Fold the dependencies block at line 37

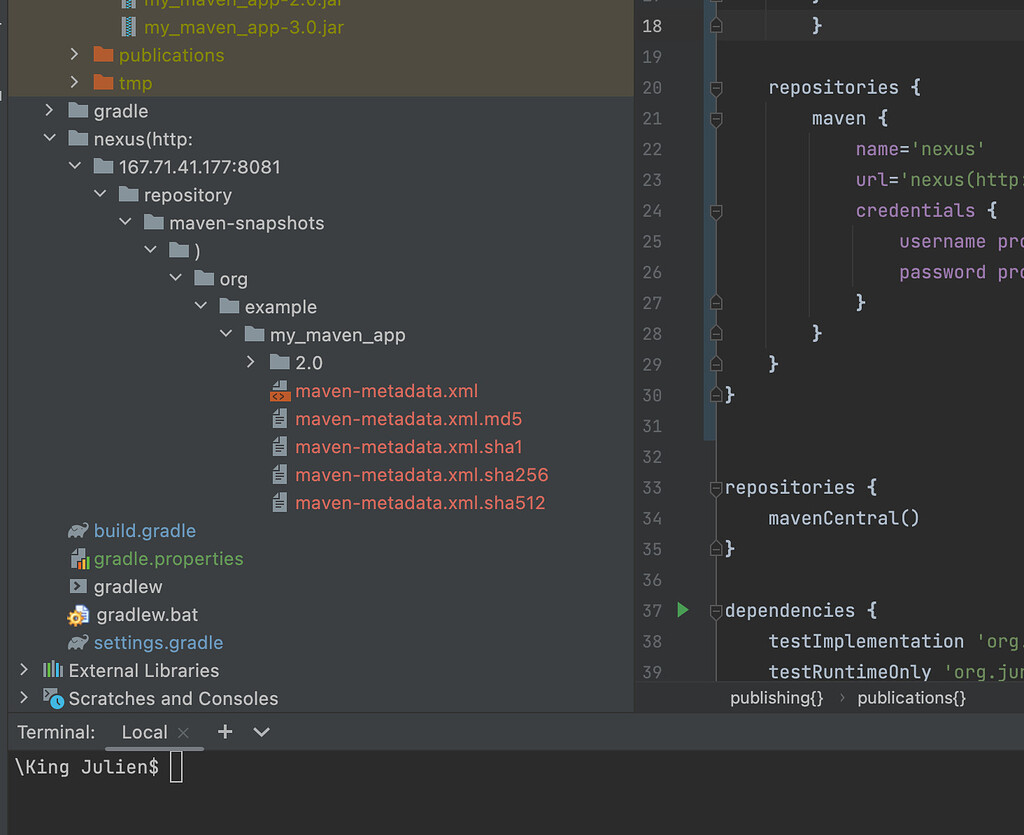click(716, 611)
